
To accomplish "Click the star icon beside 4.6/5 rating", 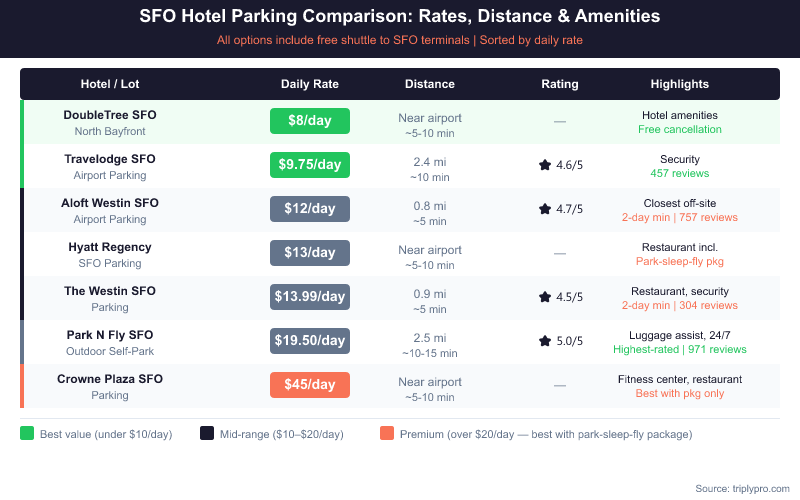I will click(x=545, y=165).
